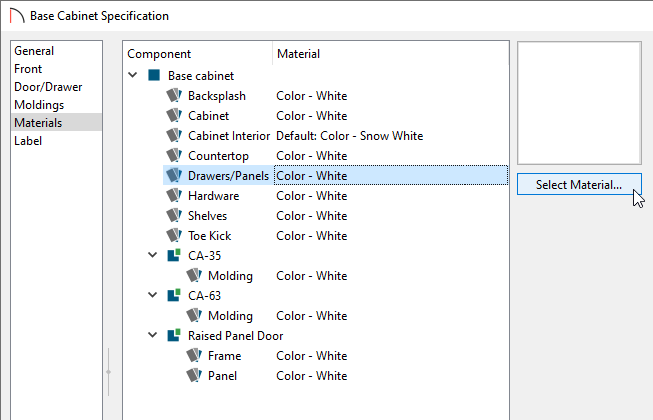Click the blue Base cabinet square icon
The width and height of the screenshot is (653, 420).
tap(154, 75)
